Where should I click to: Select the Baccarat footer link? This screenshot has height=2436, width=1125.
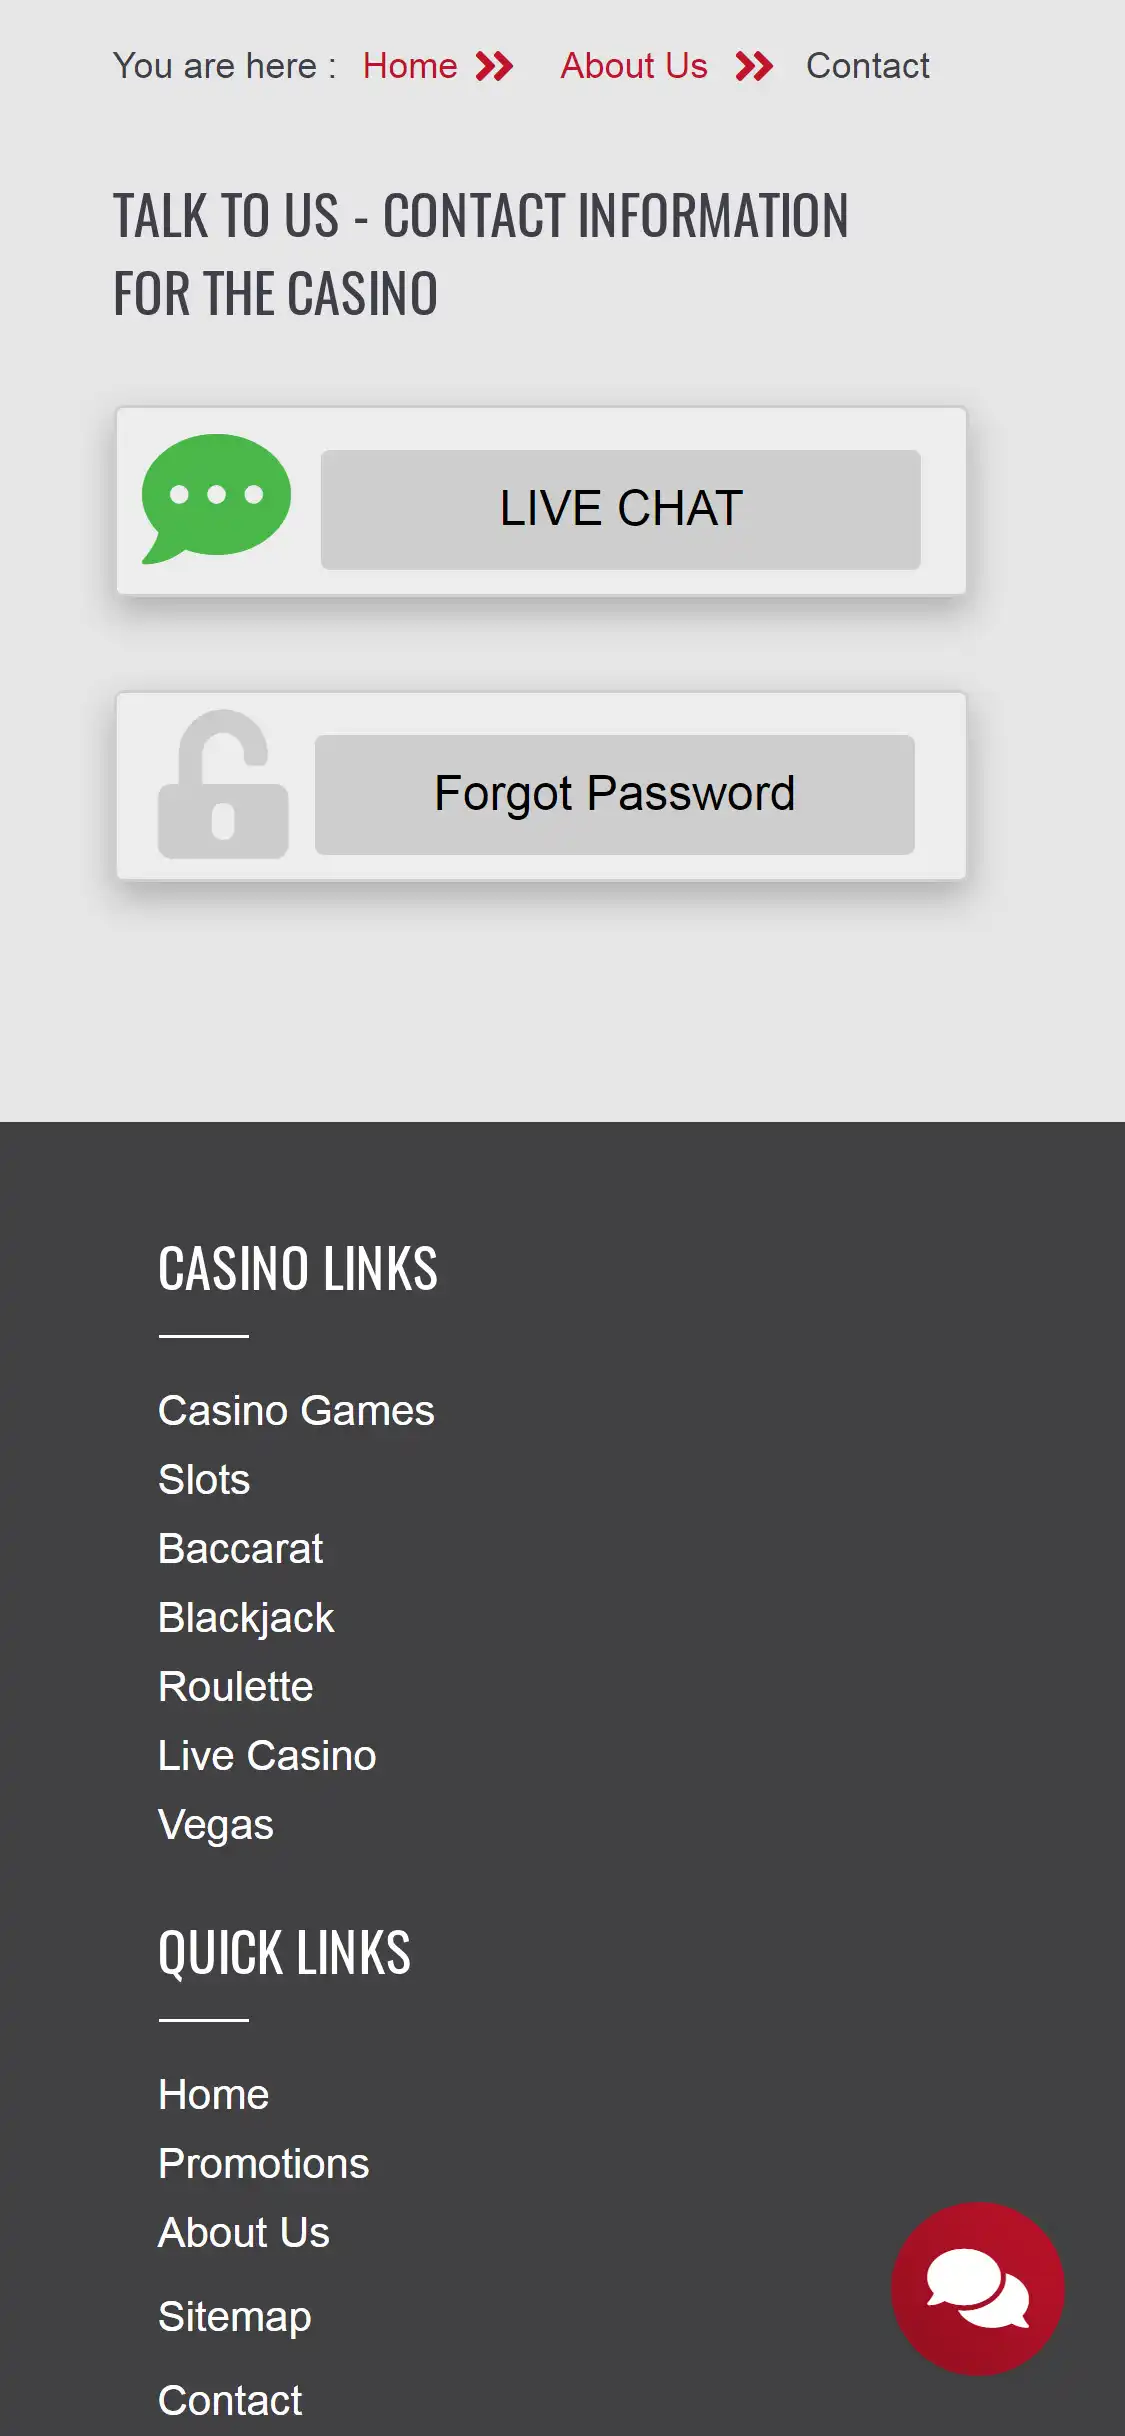[x=240, y=1549]
